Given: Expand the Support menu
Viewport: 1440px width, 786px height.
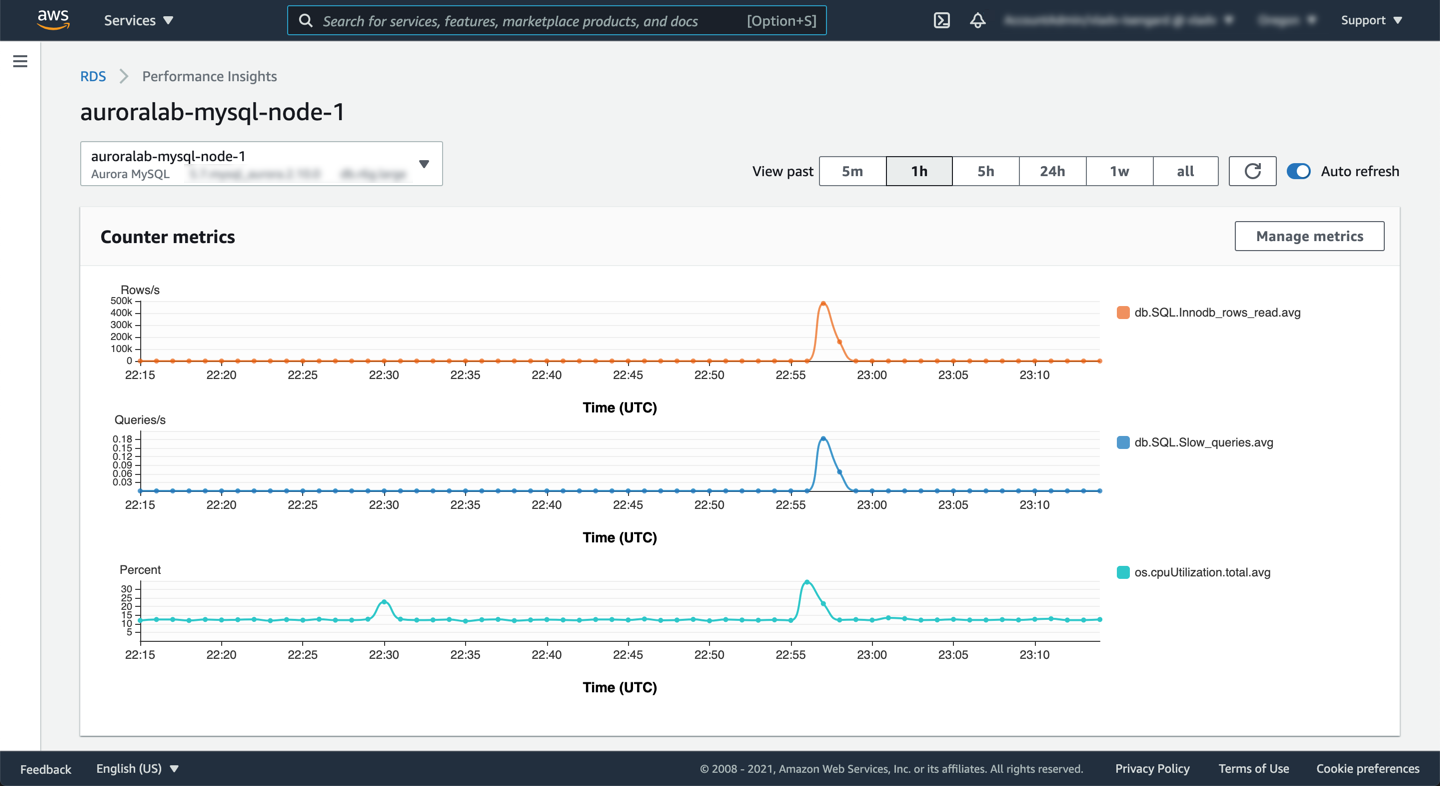Looking at the screenshot, I should click(x=1371, y=20).
